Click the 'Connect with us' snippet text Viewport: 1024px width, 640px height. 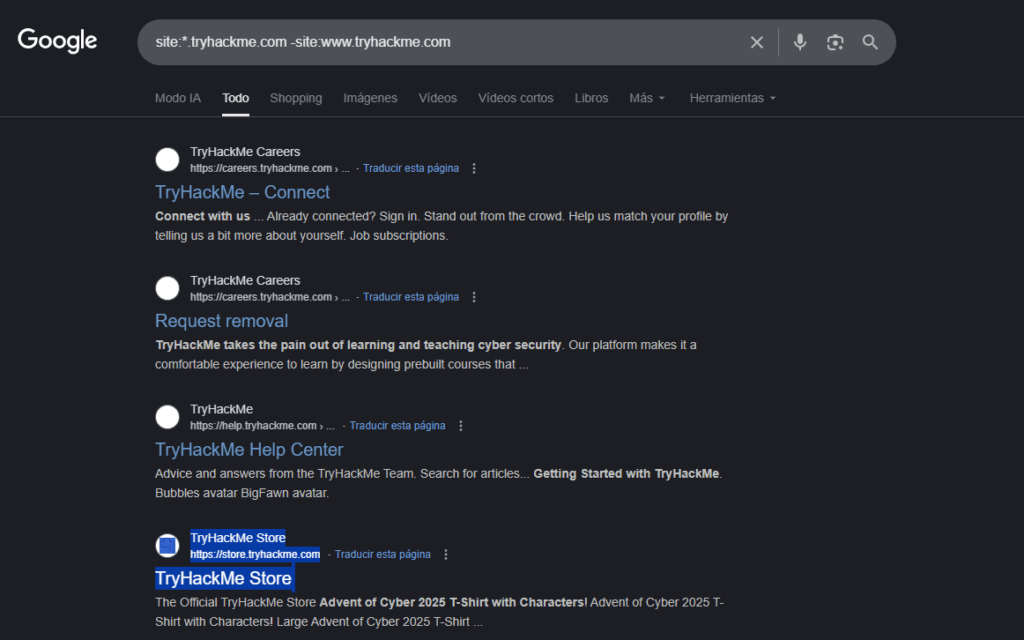202,216
